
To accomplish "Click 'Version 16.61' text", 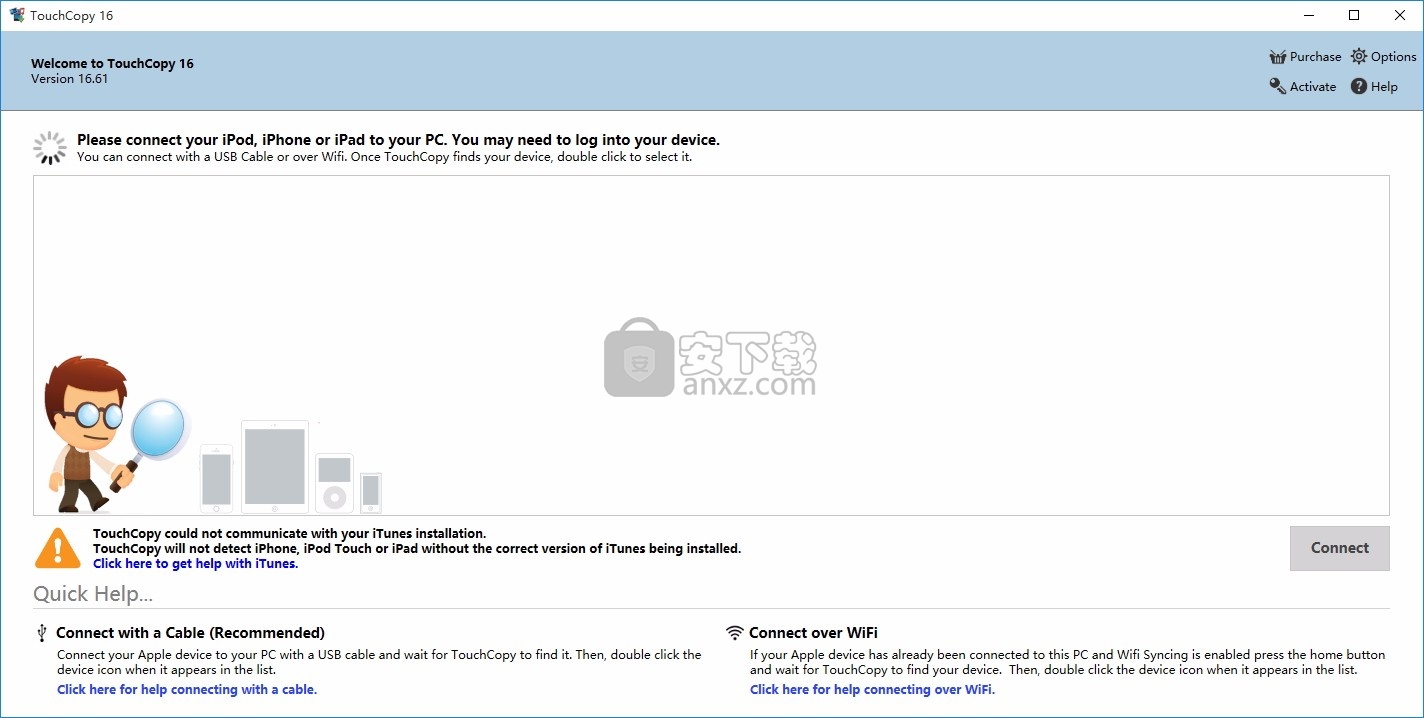I will (x=69, y=79).
